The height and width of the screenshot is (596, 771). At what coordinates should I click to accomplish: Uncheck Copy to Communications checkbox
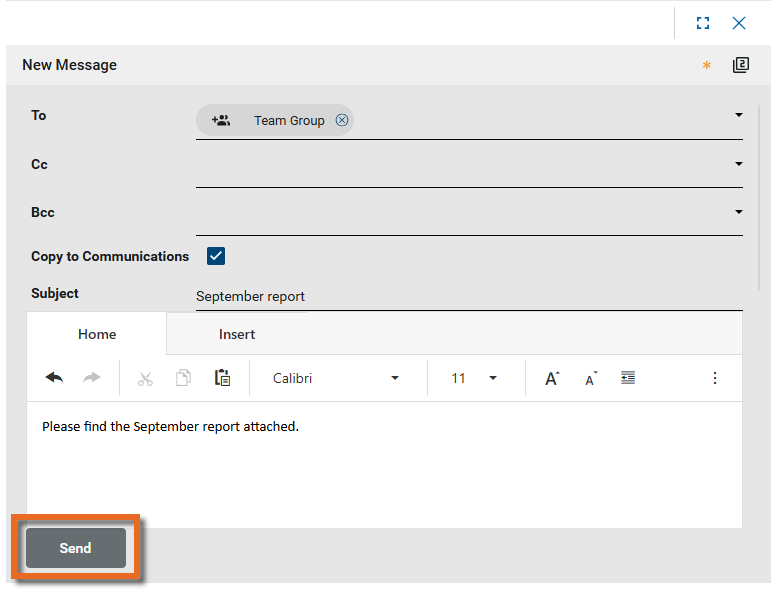tap(216, 256)
